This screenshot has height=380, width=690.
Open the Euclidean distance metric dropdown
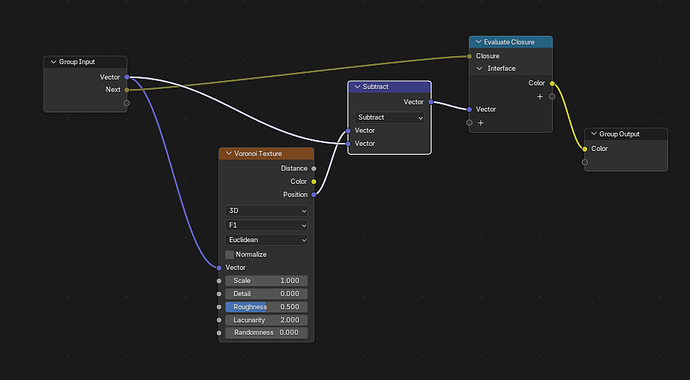click(x=266, y=240)
